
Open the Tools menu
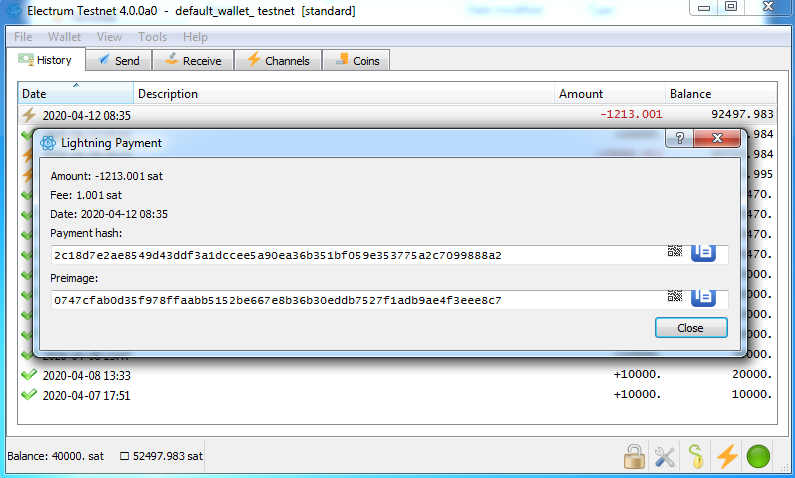pos(152,37)
